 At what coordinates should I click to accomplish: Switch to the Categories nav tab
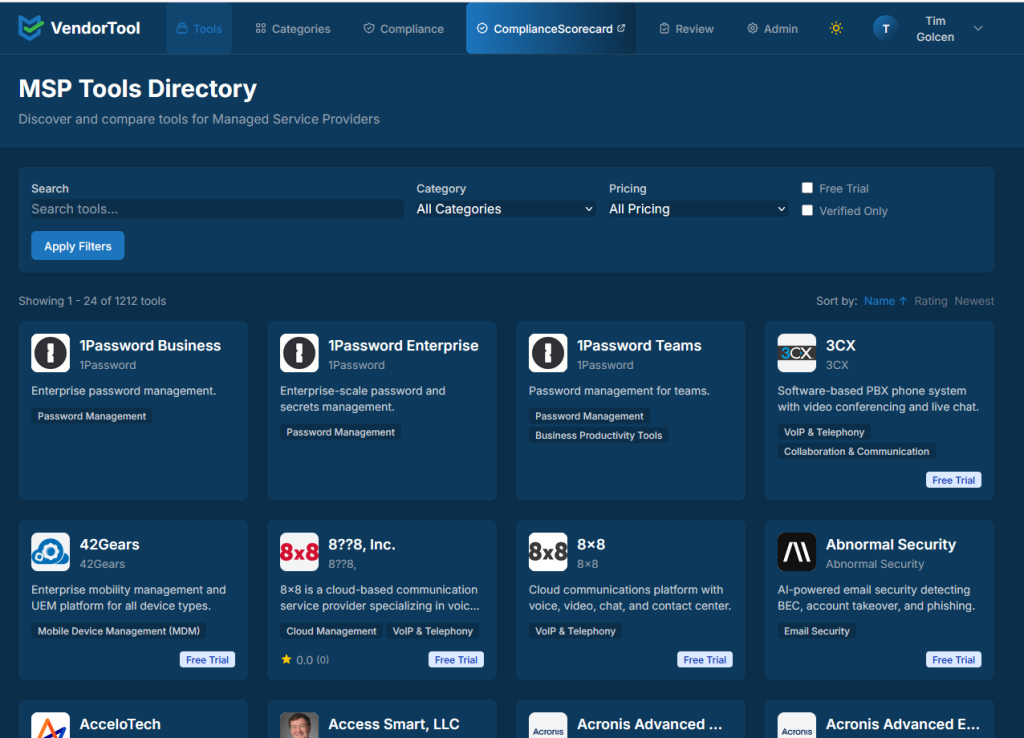pyautogui.click(x=292, y=28)
